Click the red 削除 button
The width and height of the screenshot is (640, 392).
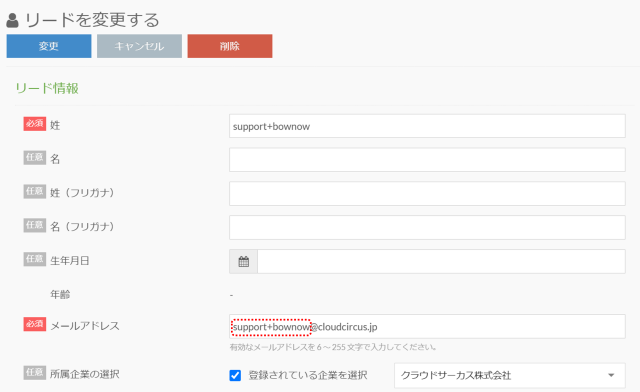click(x=230, y=46)
